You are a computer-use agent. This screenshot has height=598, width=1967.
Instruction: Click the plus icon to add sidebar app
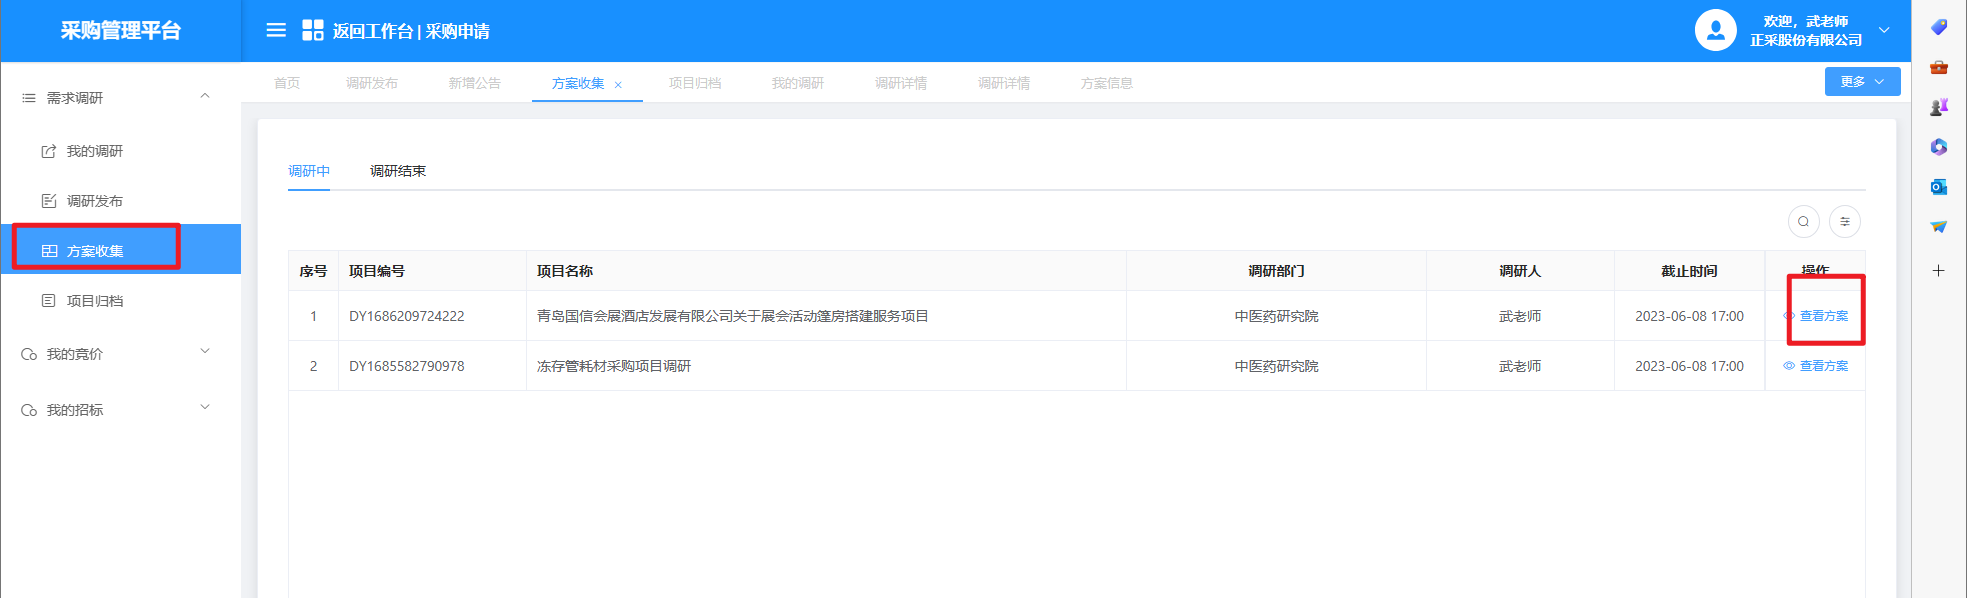[x=1938, y=271]
